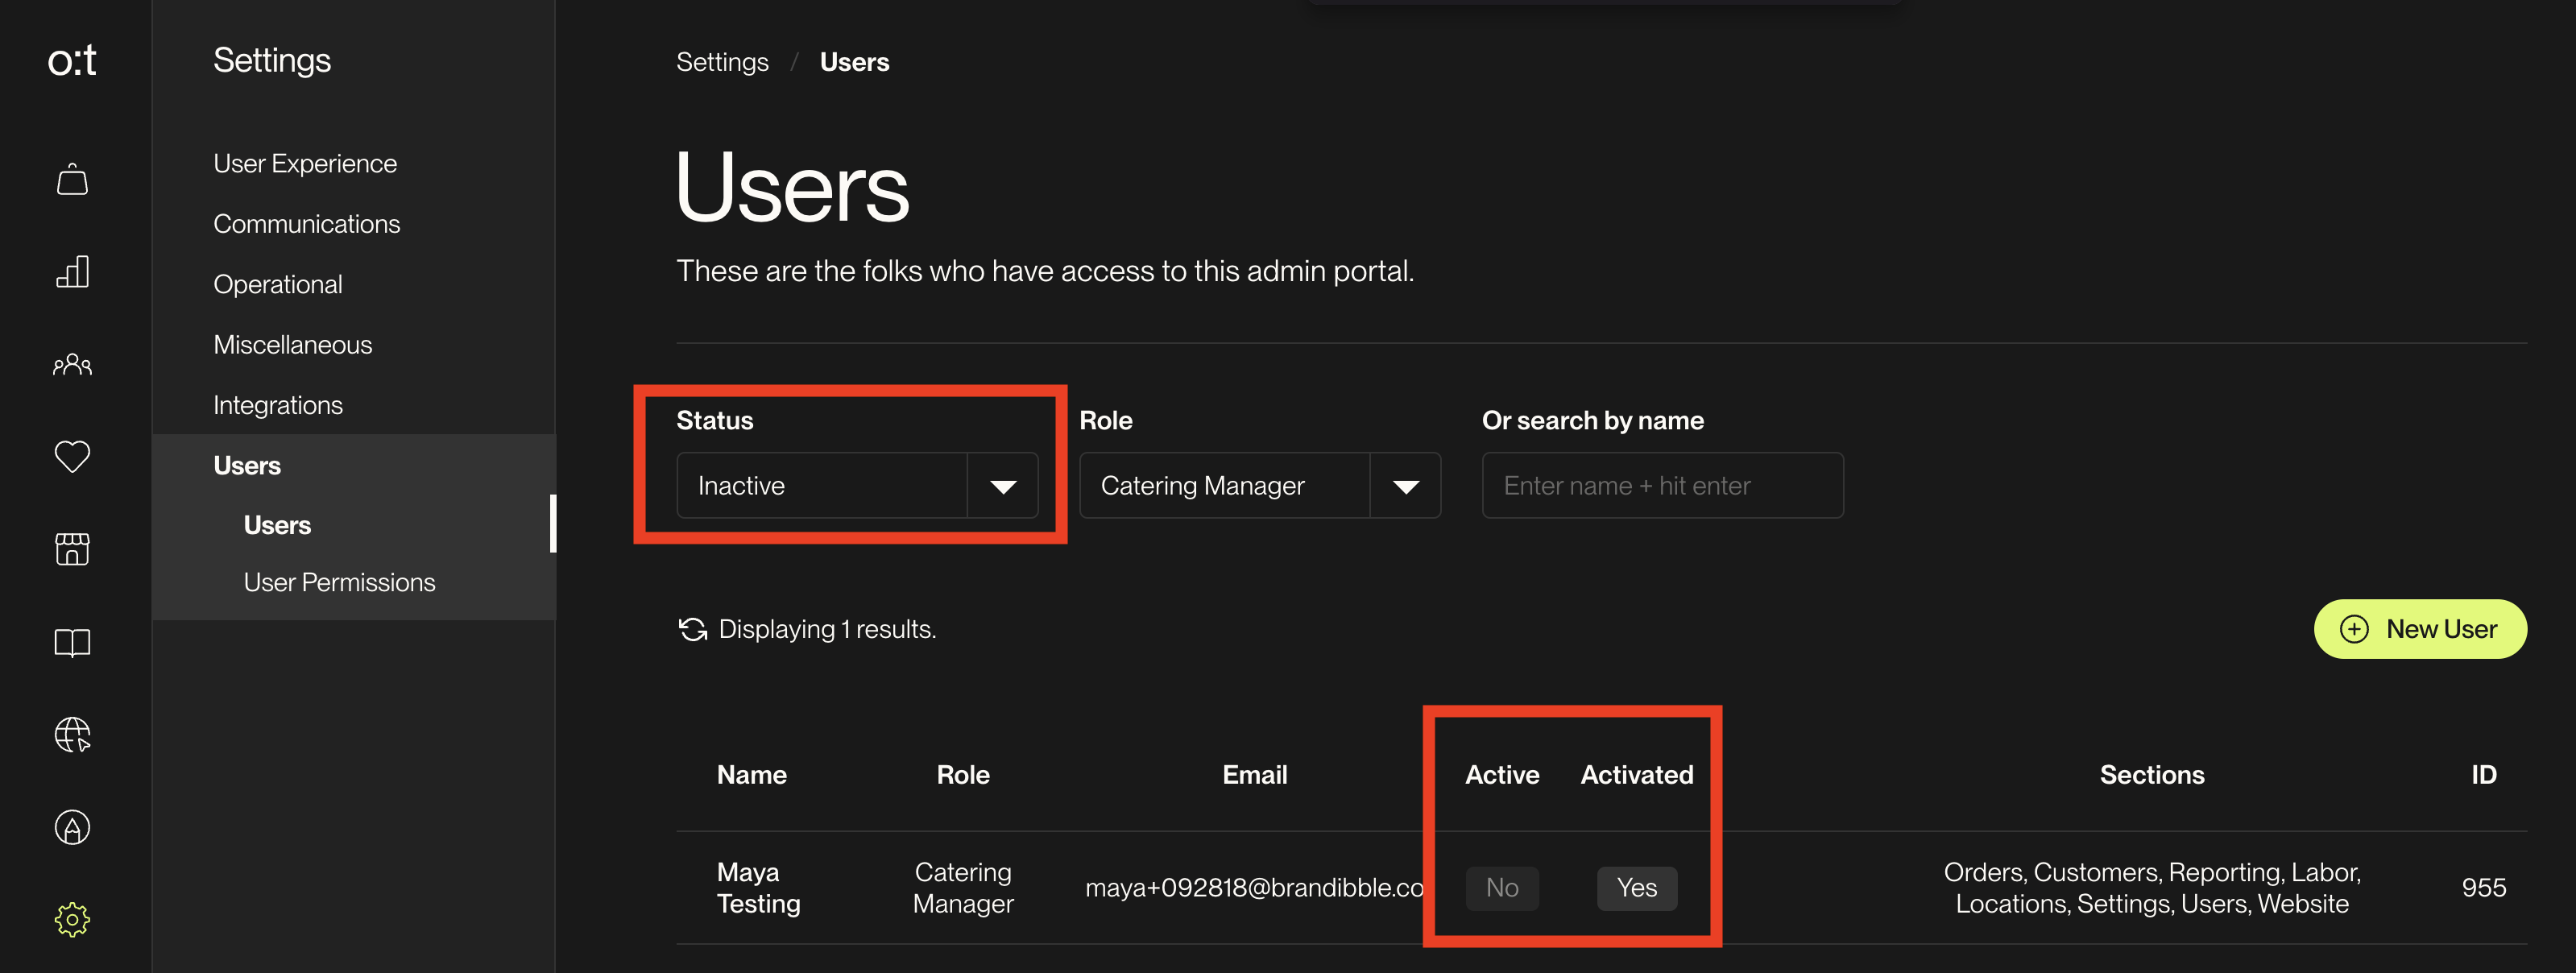Viewport: 2576px width, 973px height.
Task: Go to Settings via breadcrumb
Action: 722,62
